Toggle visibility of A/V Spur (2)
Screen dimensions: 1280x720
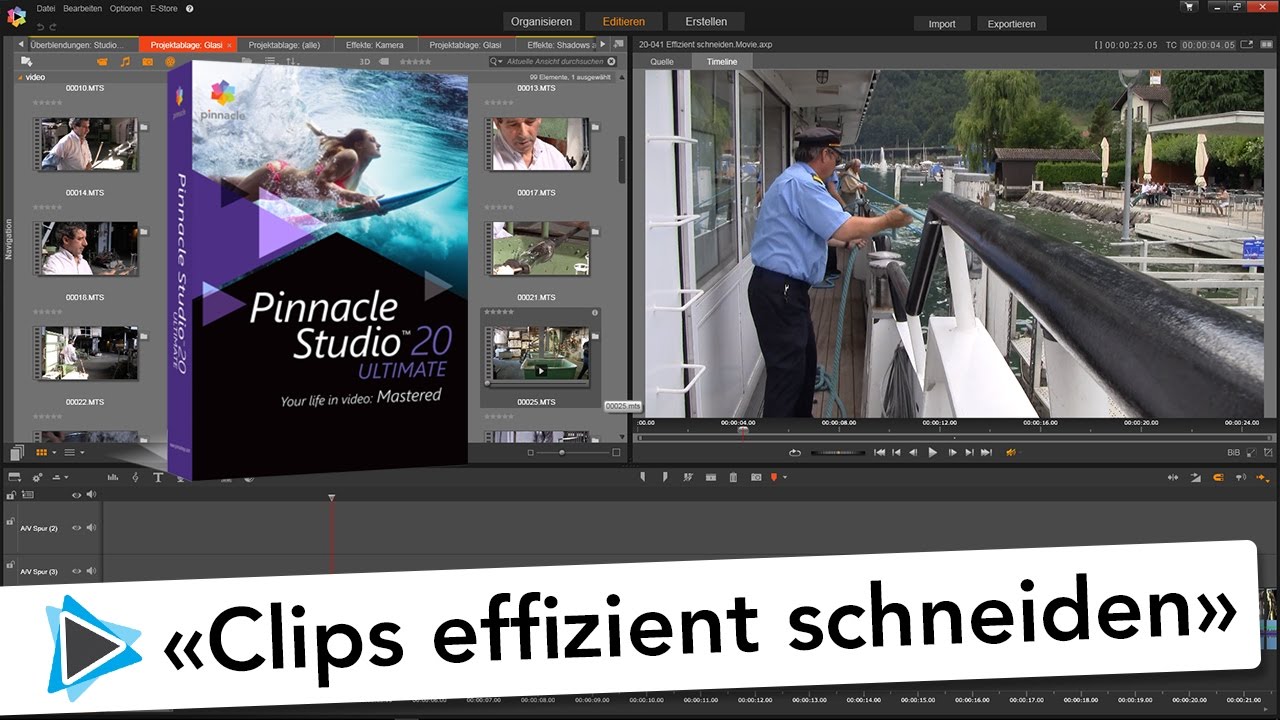pyautogui.click(x=76, y=528)
